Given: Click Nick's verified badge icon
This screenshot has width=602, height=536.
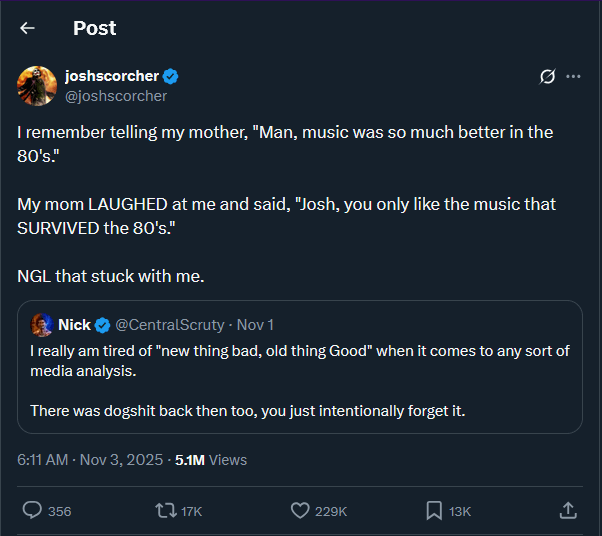Looking at the screenshot, I should pyautogui.click(x=102, y=325).
